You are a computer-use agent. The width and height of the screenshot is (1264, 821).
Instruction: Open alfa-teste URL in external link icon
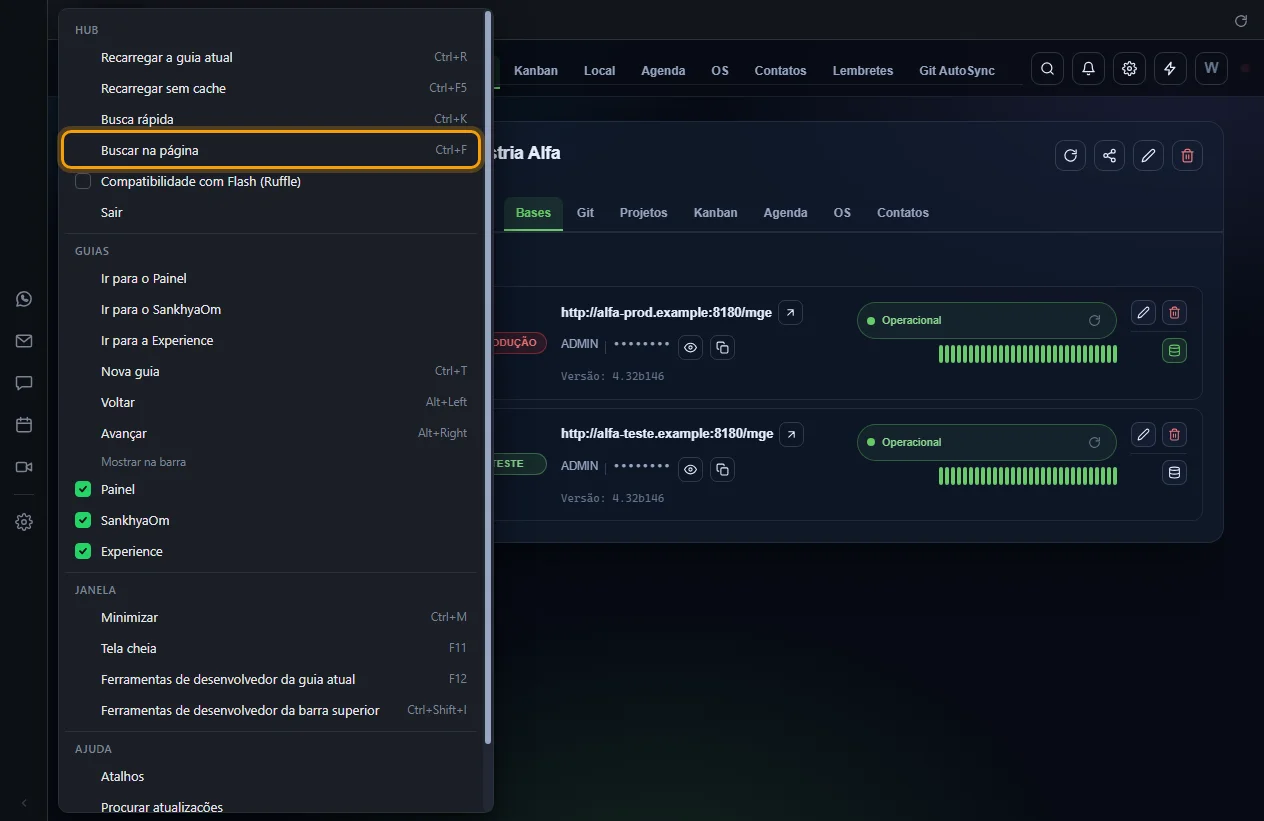[x=791, y=434]
